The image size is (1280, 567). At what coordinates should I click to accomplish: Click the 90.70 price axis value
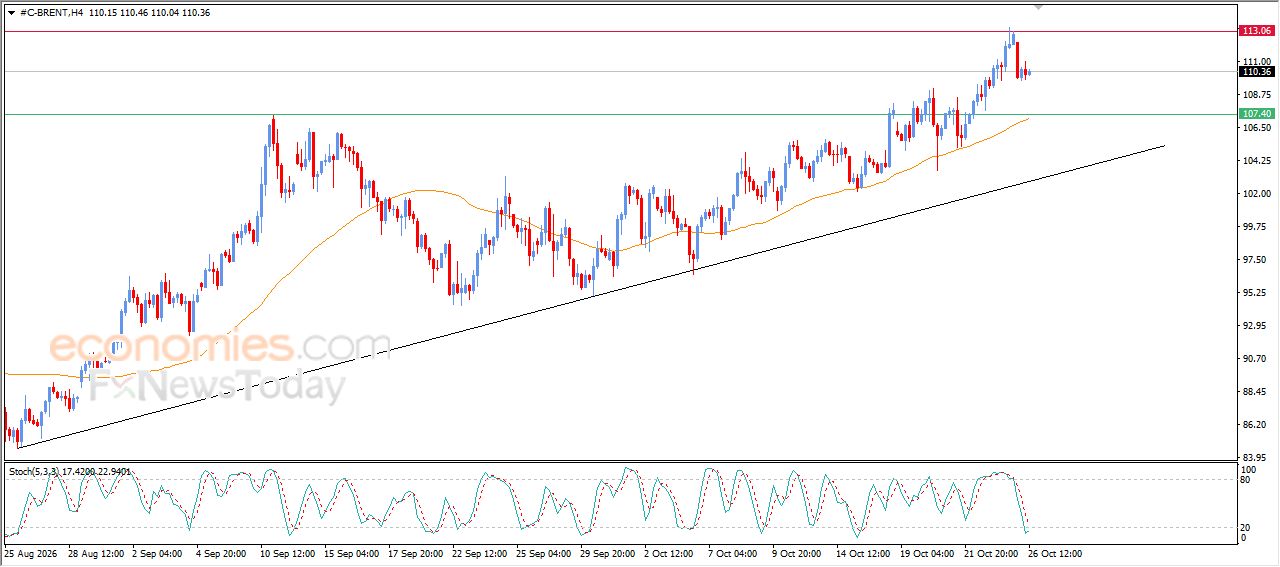1254,358
